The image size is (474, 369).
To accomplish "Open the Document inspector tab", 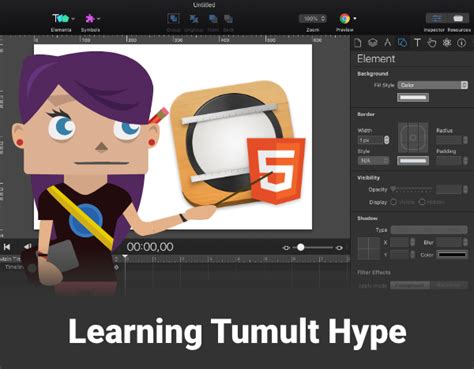I will tap(358, 43).
